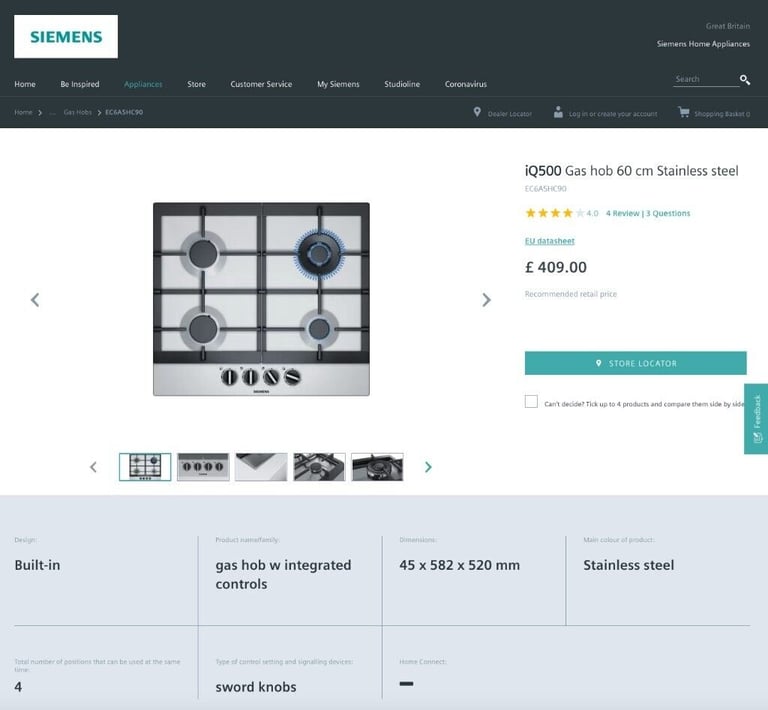
Task: Click the Shopping Basket link text
Action: click(x=722, y=114)
